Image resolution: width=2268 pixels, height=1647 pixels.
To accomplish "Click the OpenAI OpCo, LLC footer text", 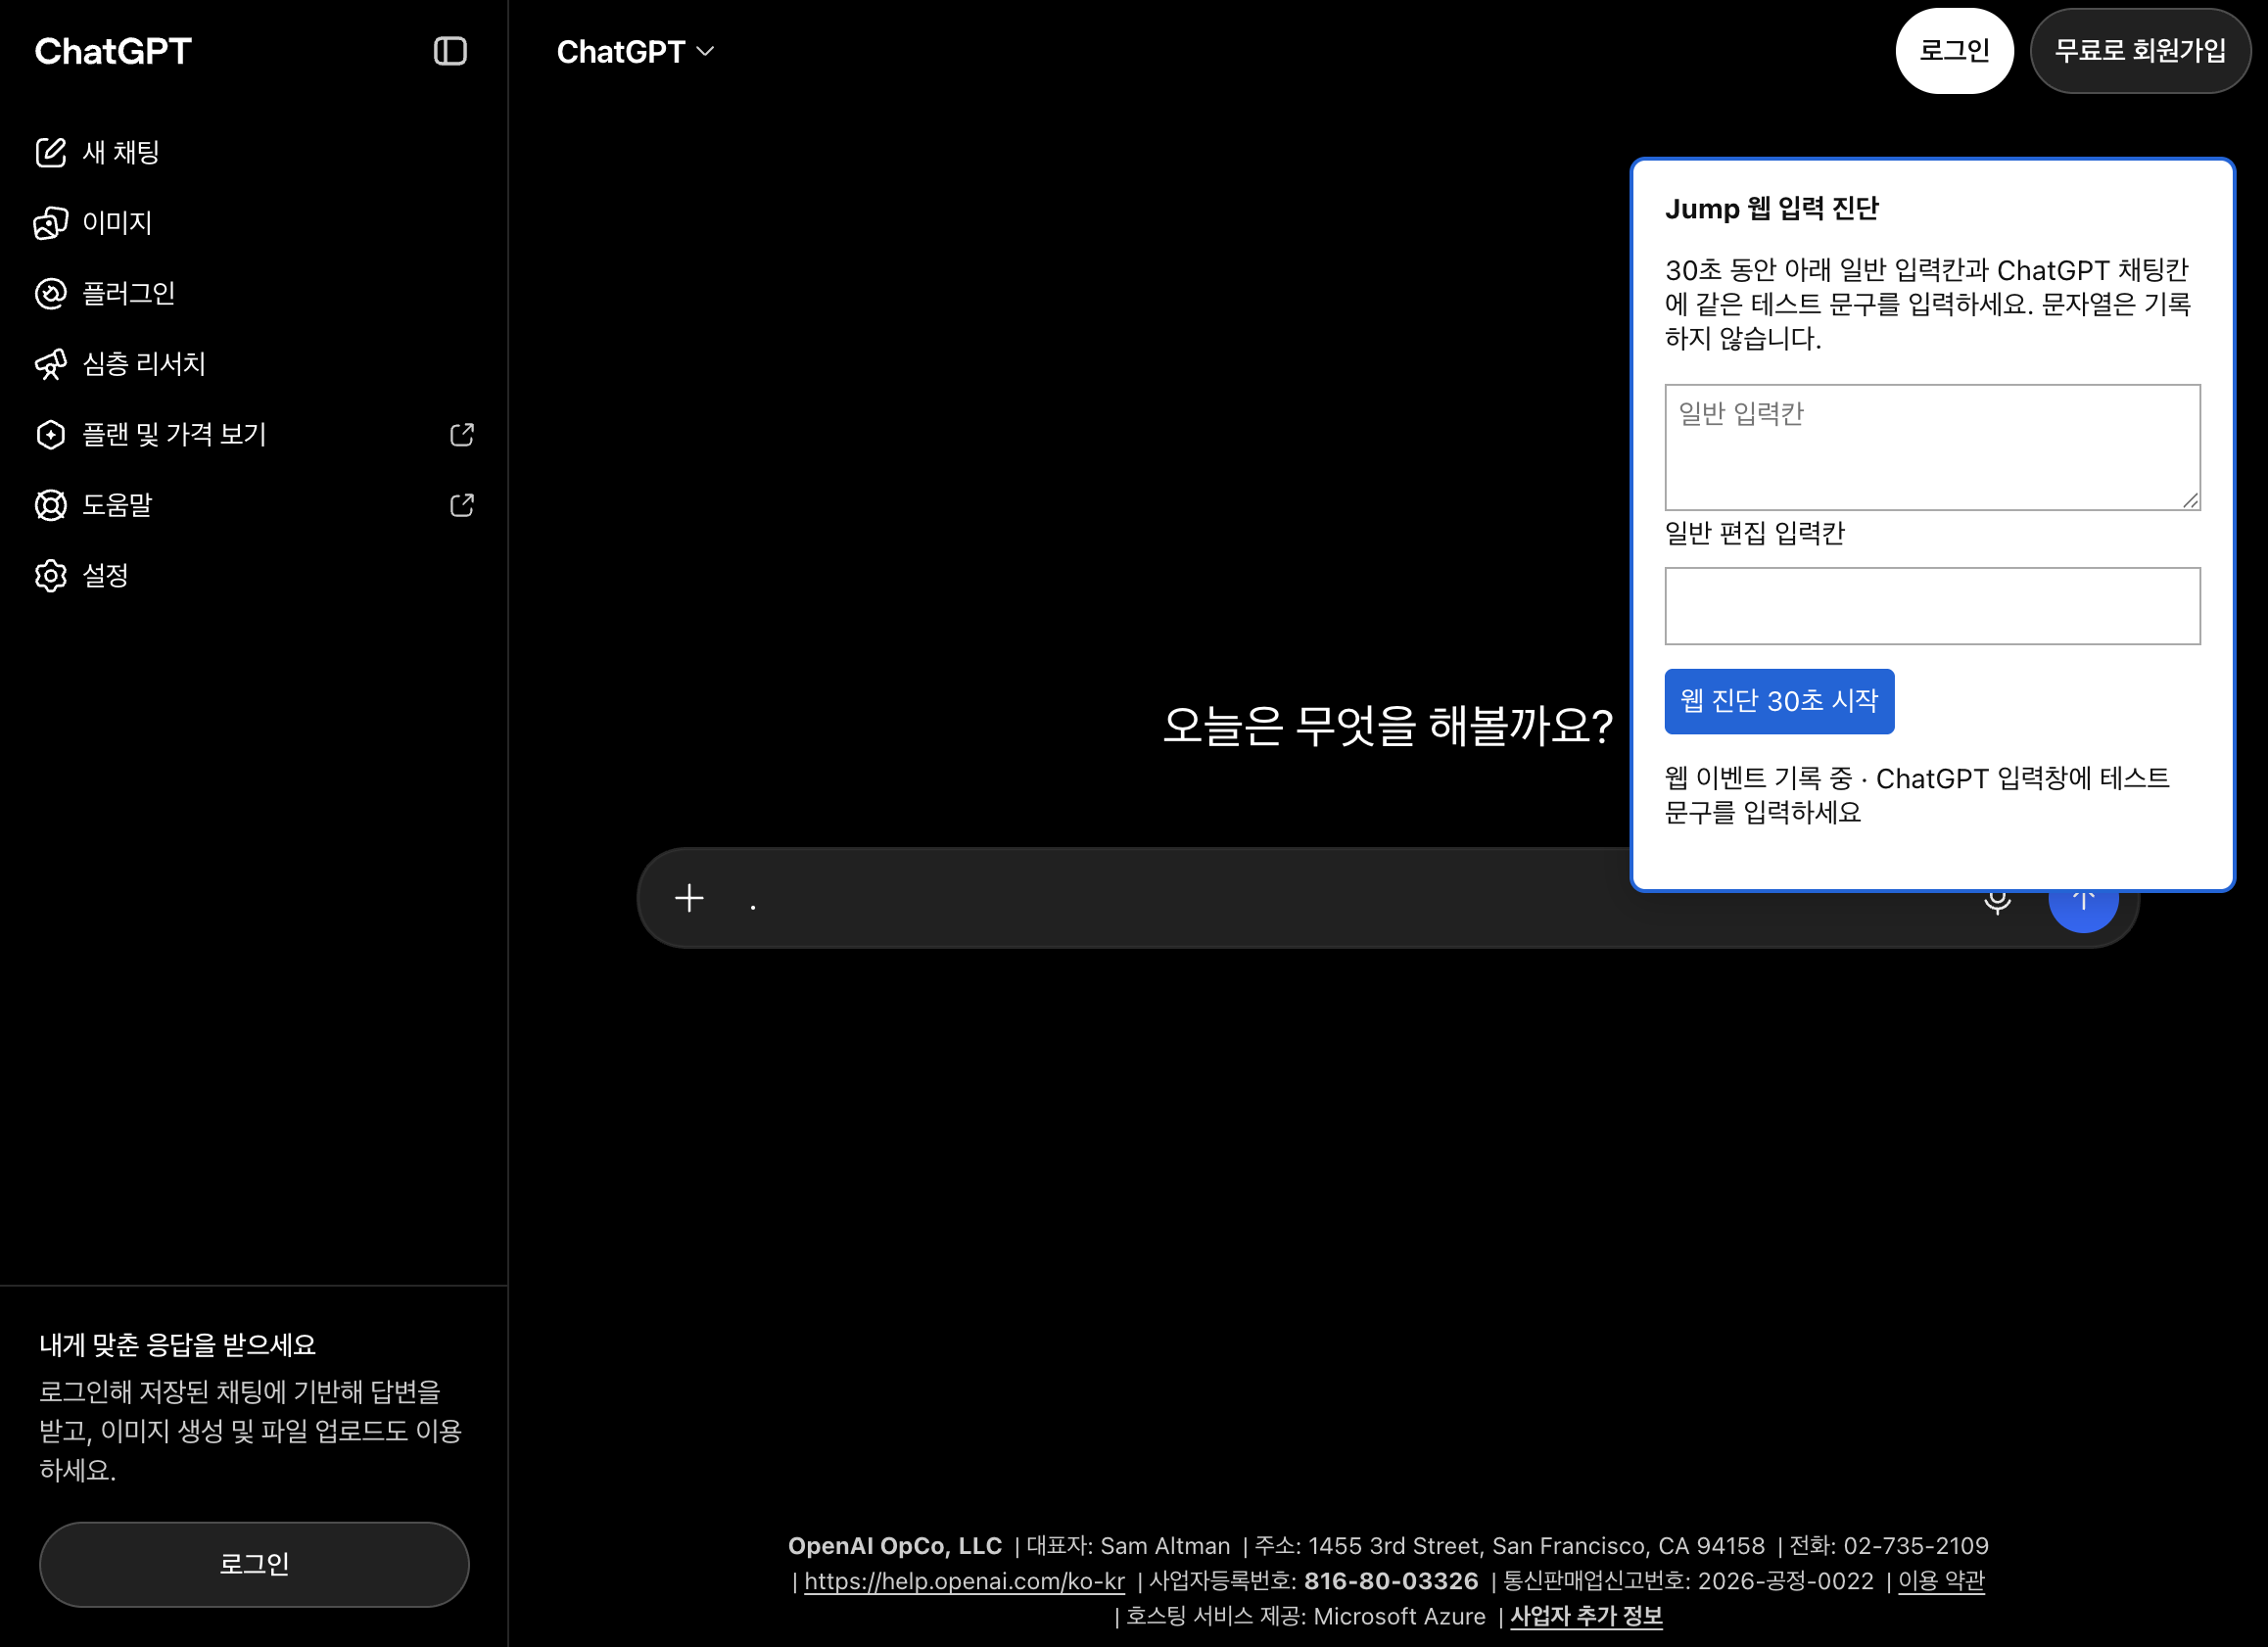I will (894, 1546).
